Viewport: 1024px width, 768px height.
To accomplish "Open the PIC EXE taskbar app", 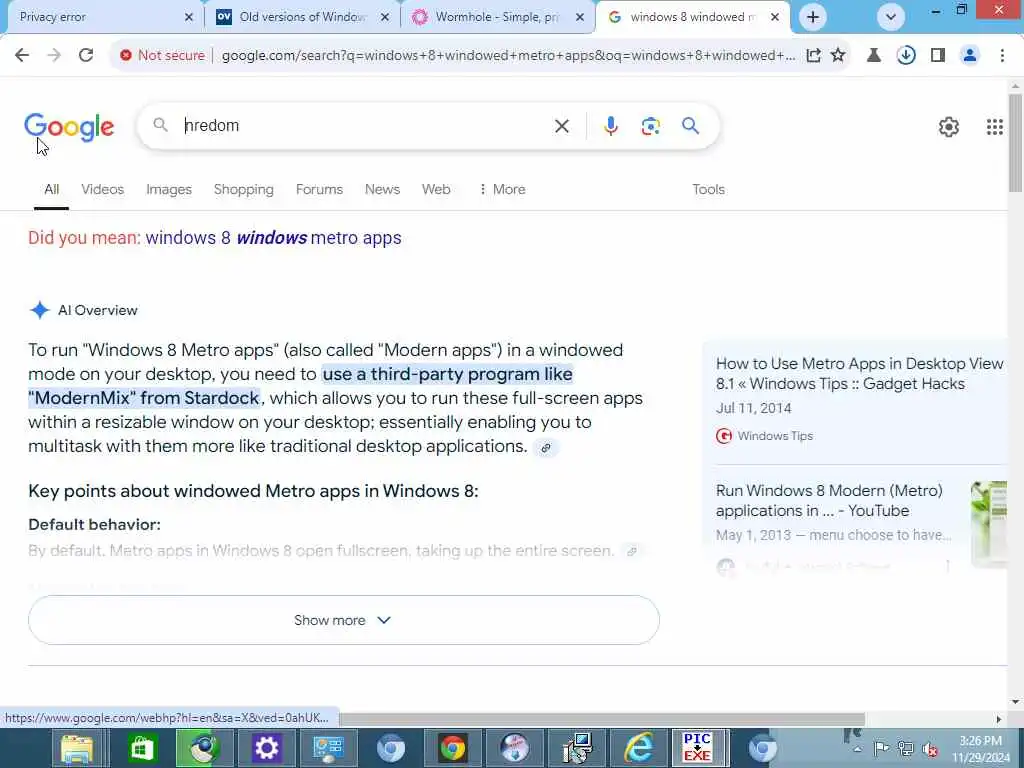I will click(x=697, y=748).
